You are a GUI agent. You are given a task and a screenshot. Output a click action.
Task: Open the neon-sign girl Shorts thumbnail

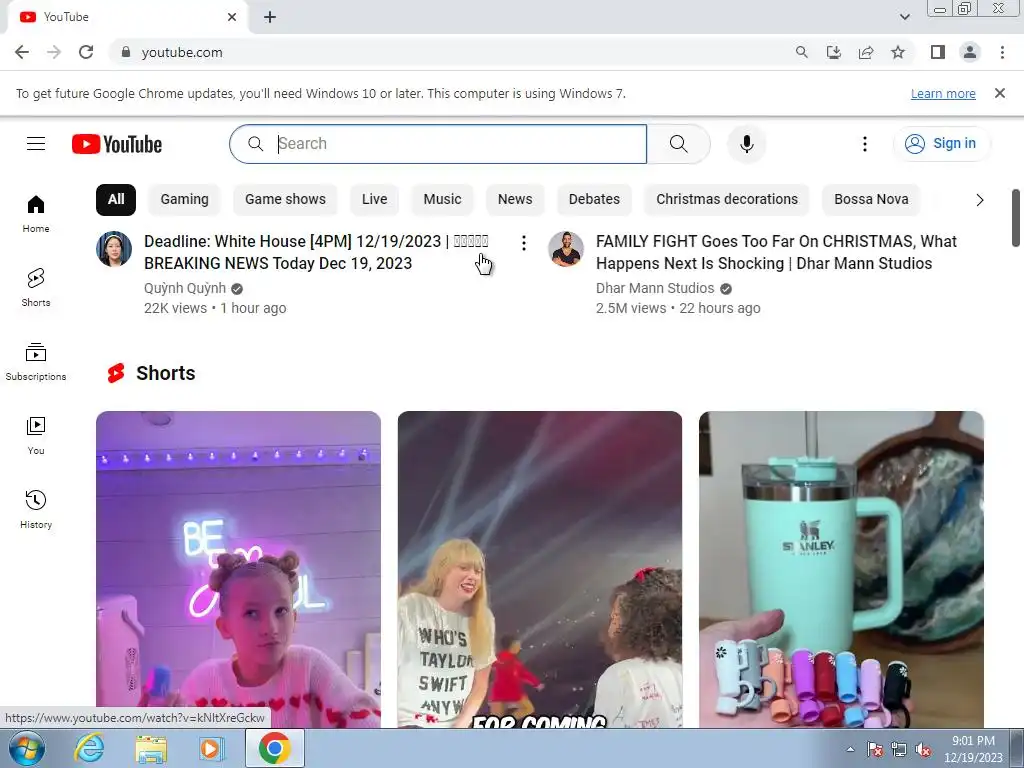238,569
